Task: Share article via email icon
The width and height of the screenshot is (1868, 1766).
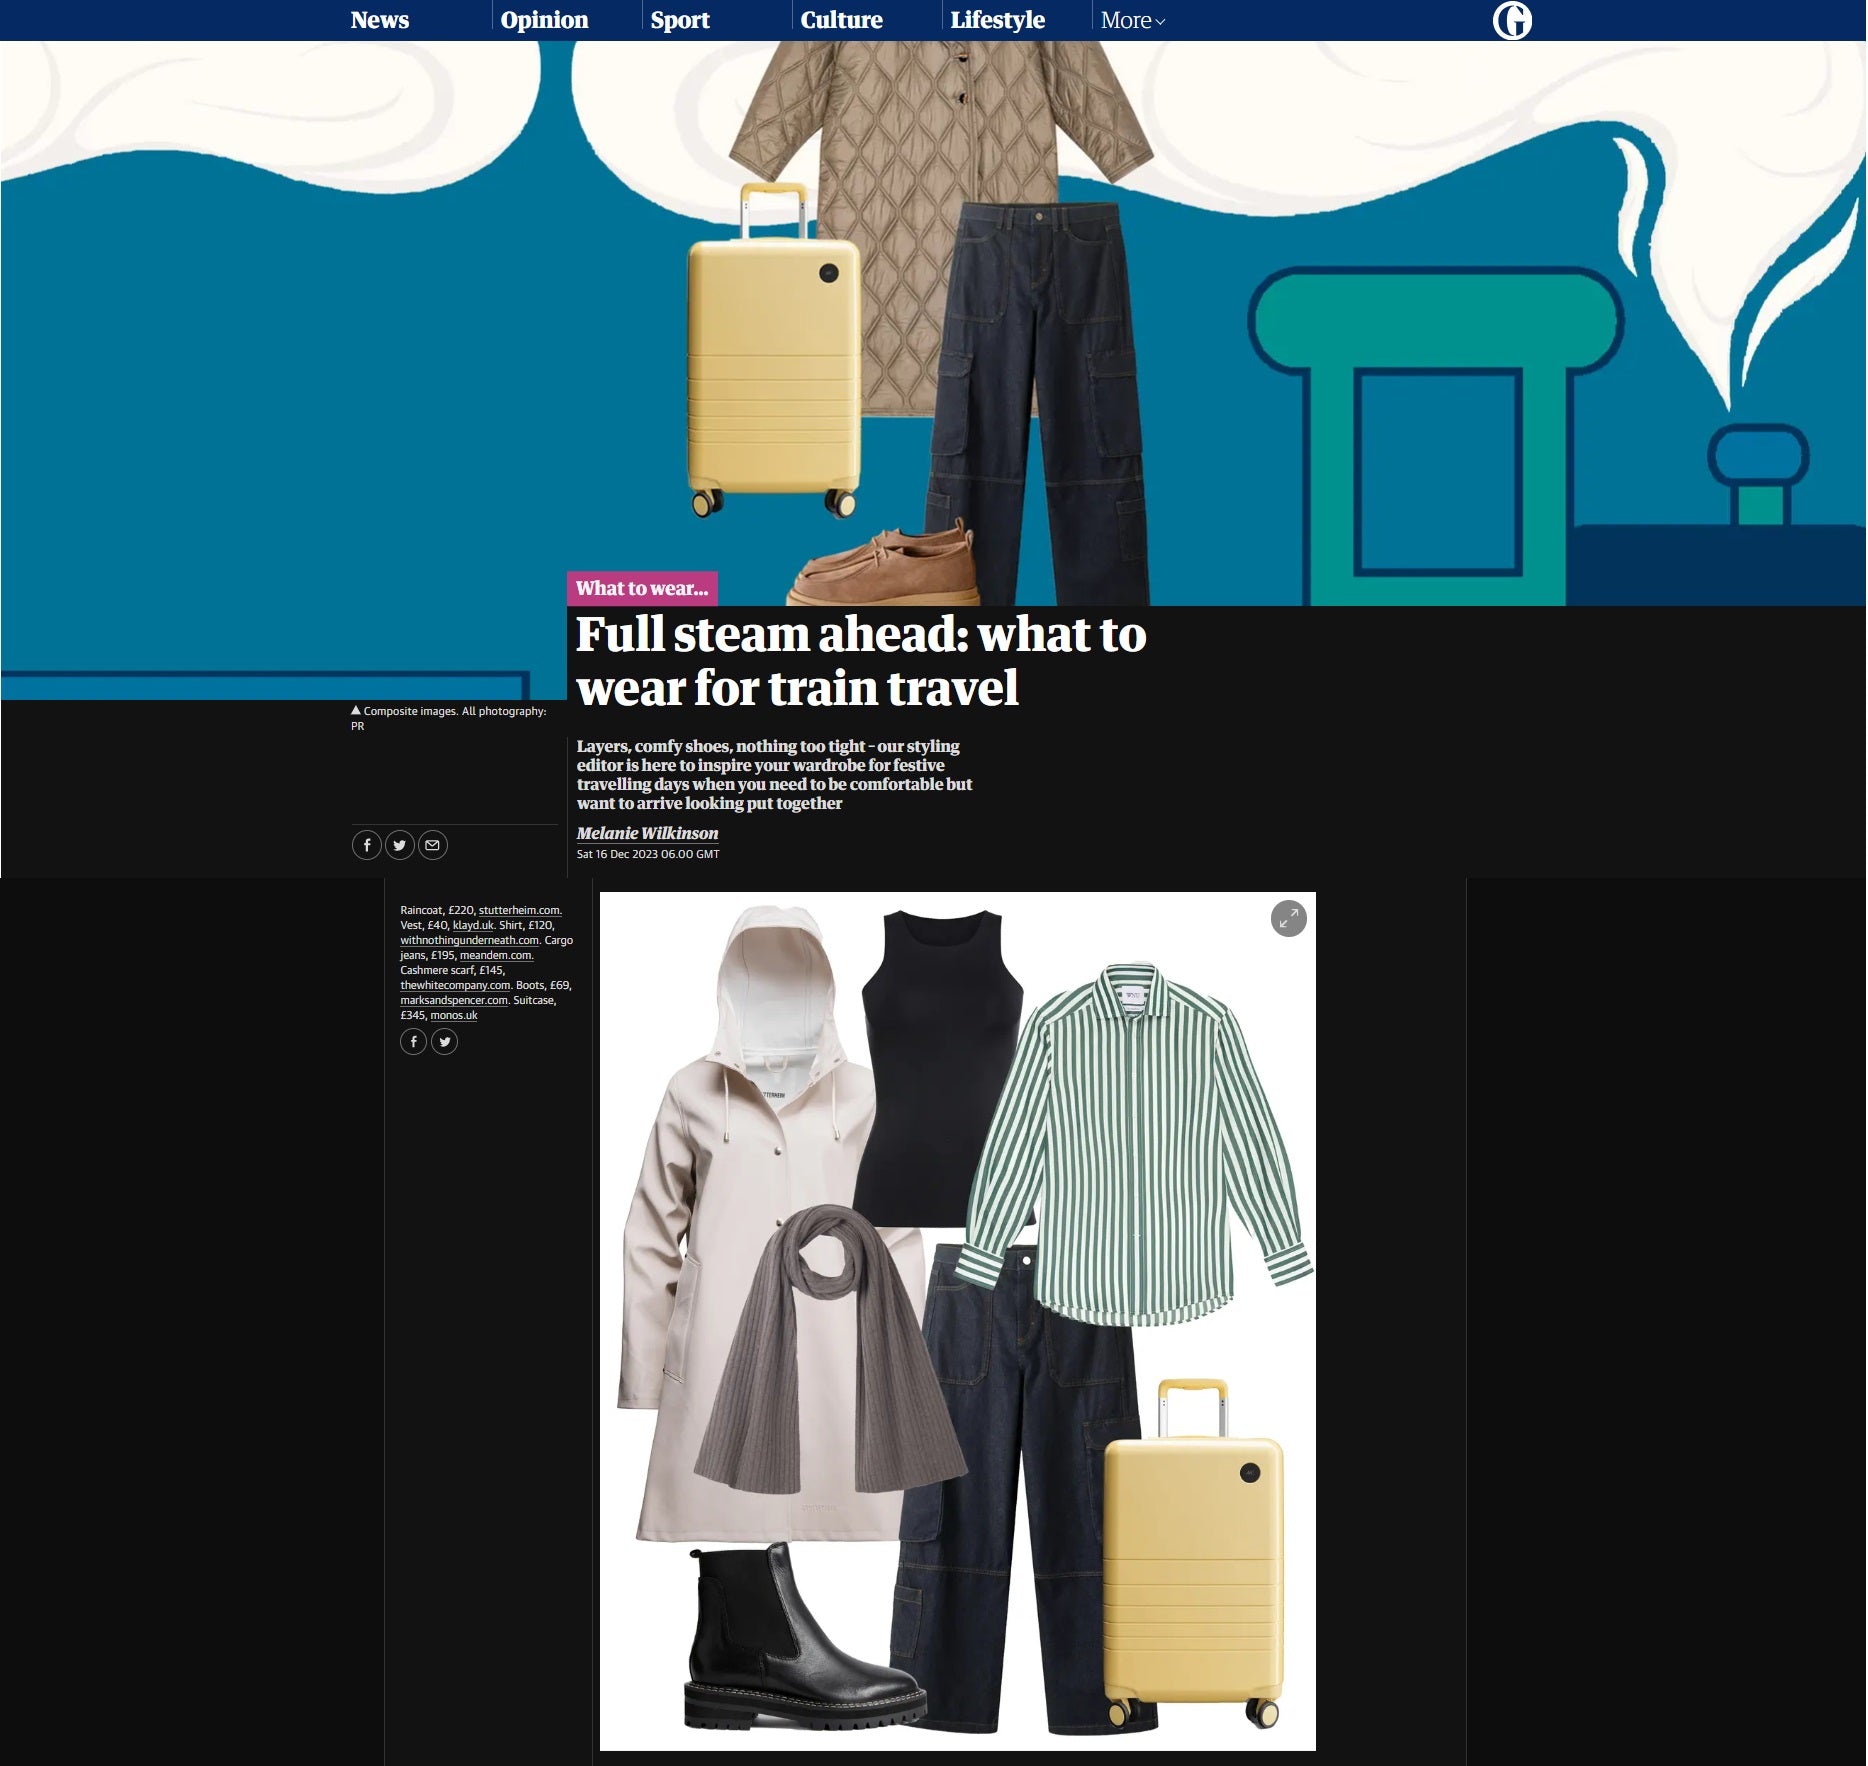Action: click(x=432, y=845)
